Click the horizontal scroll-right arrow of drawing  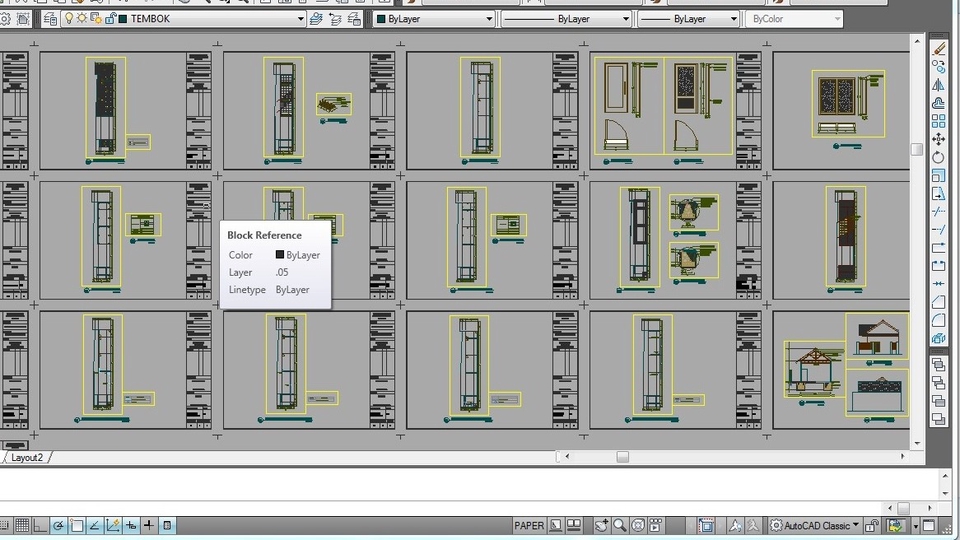click(902, 457)
